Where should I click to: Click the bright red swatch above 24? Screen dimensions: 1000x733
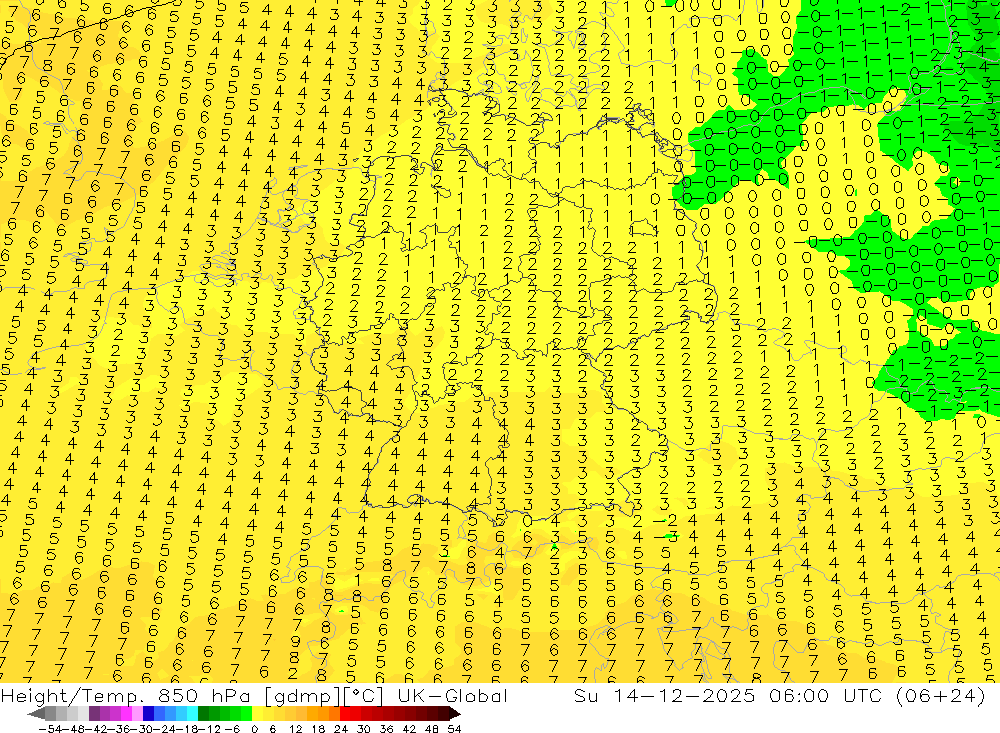(345, 714)
